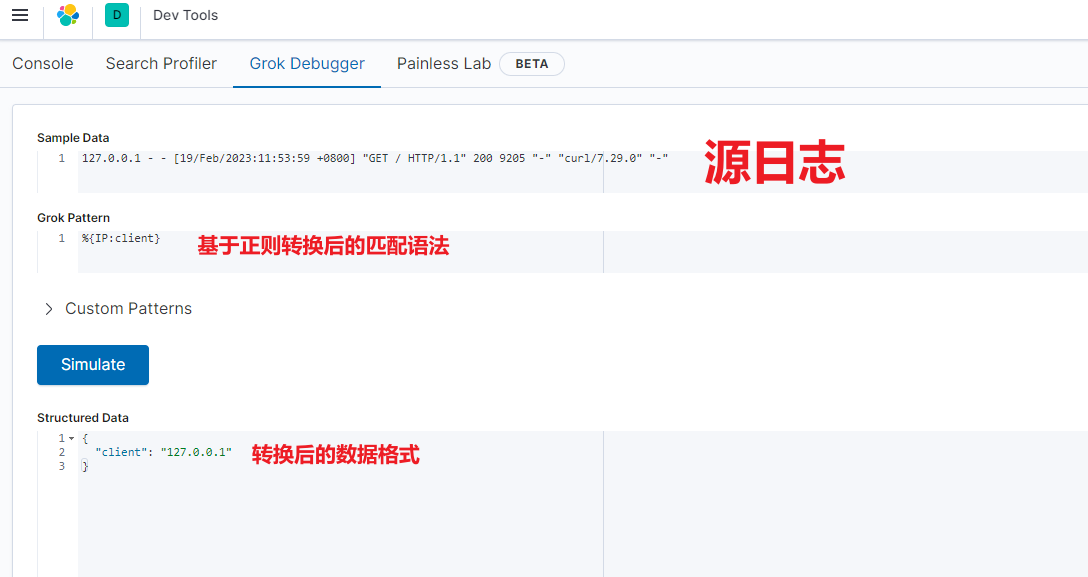Click the log line in Sample Data
The height and width of the screenshot is (577, 1088).
[x=374, y=158]
